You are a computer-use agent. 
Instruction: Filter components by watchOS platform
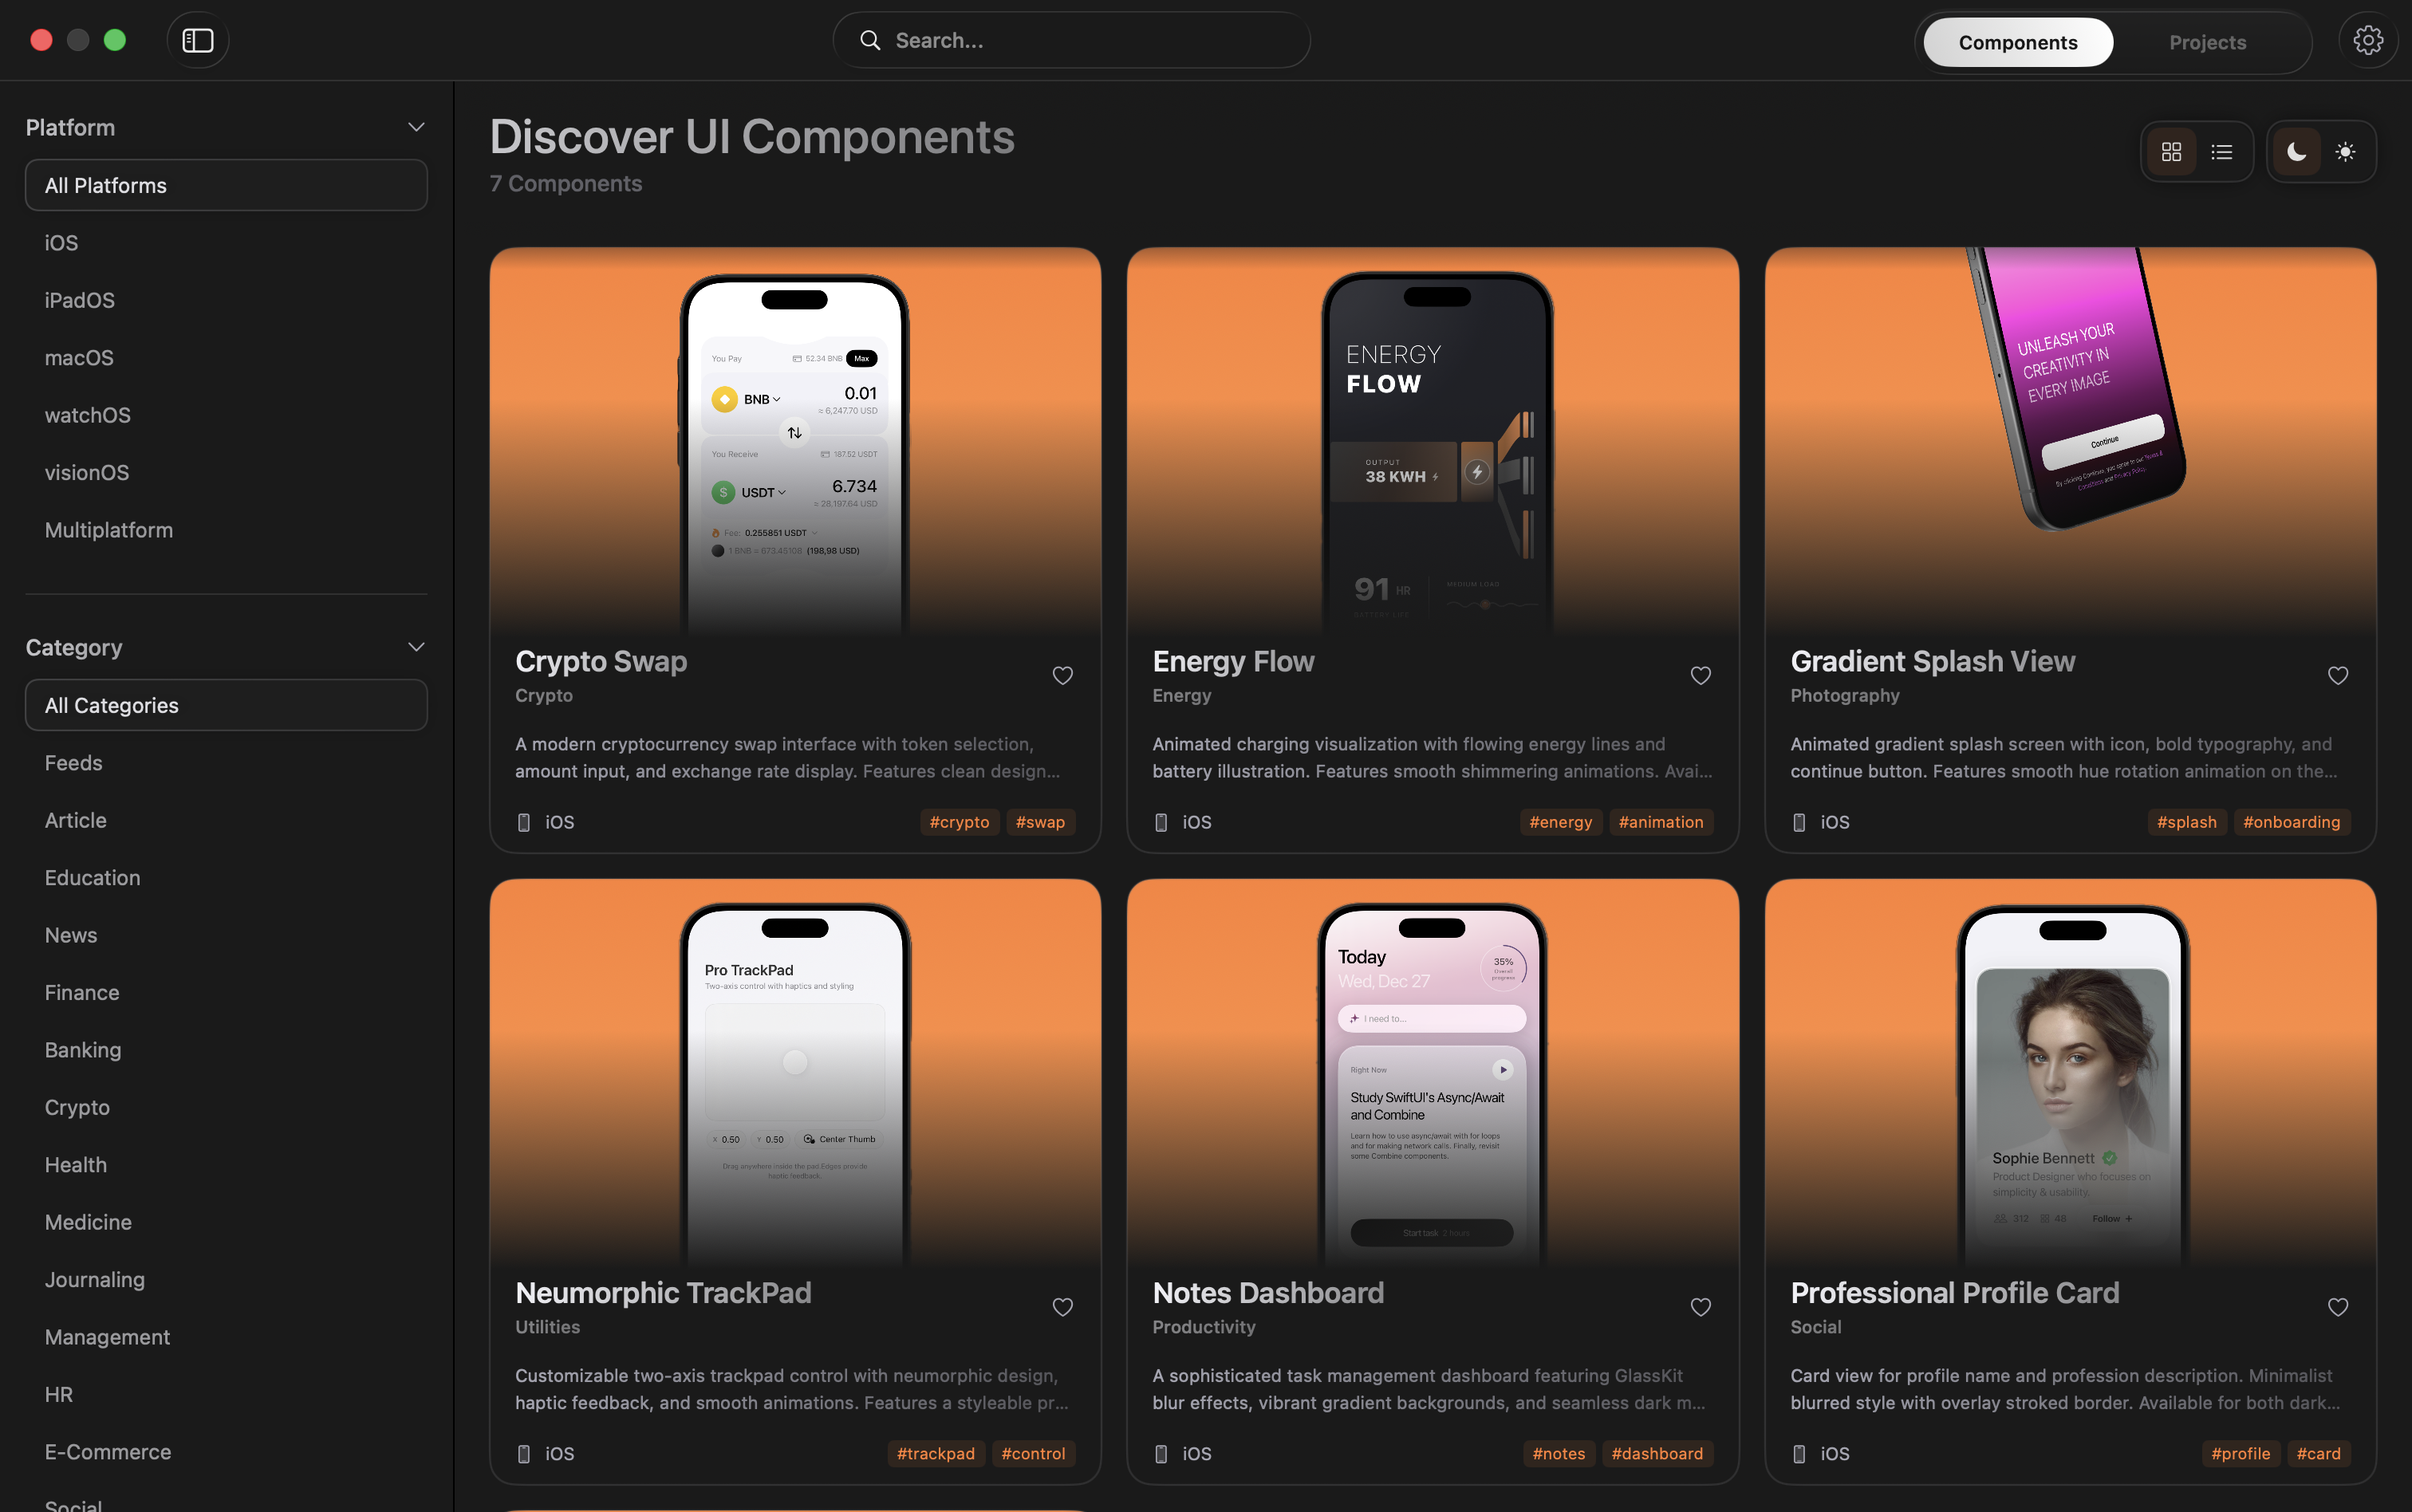[88, 414]
